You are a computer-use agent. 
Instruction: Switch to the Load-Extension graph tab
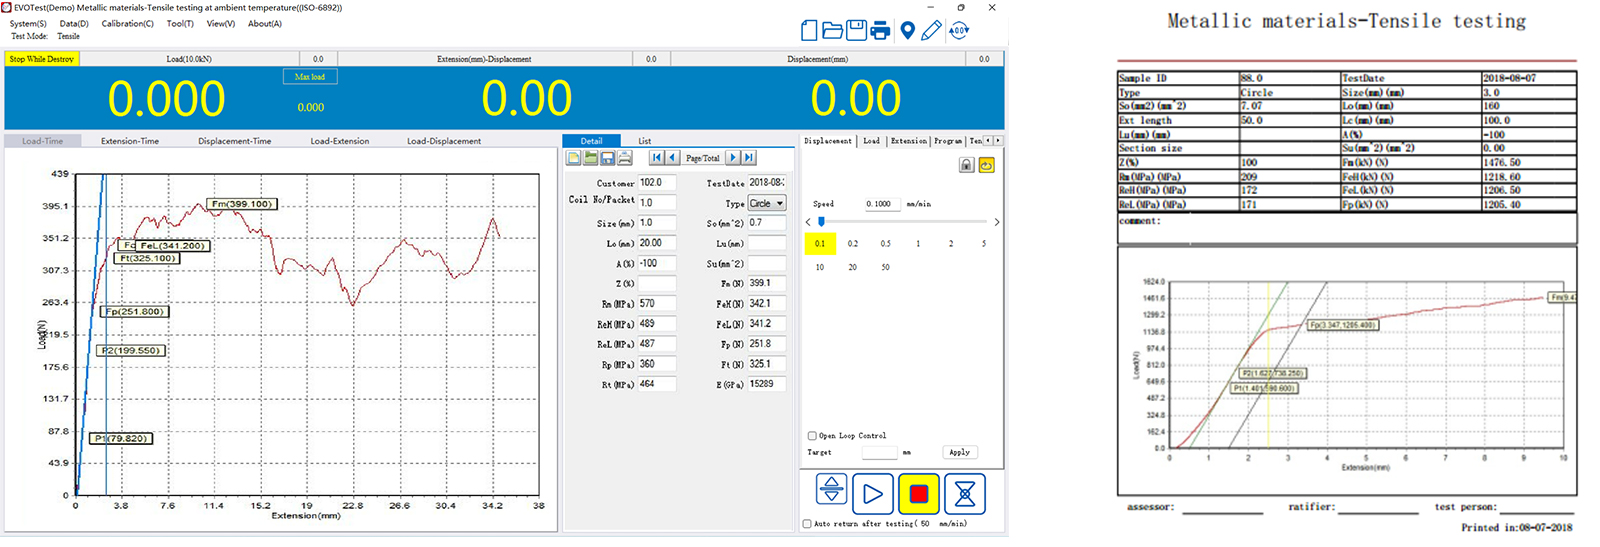[x=339, y=141]
